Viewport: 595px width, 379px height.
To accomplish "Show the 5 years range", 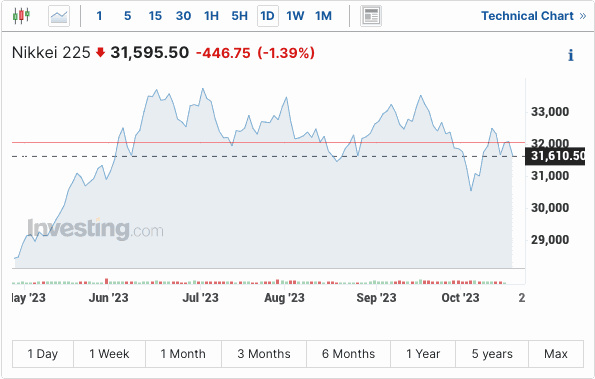I will click(492, 354).
